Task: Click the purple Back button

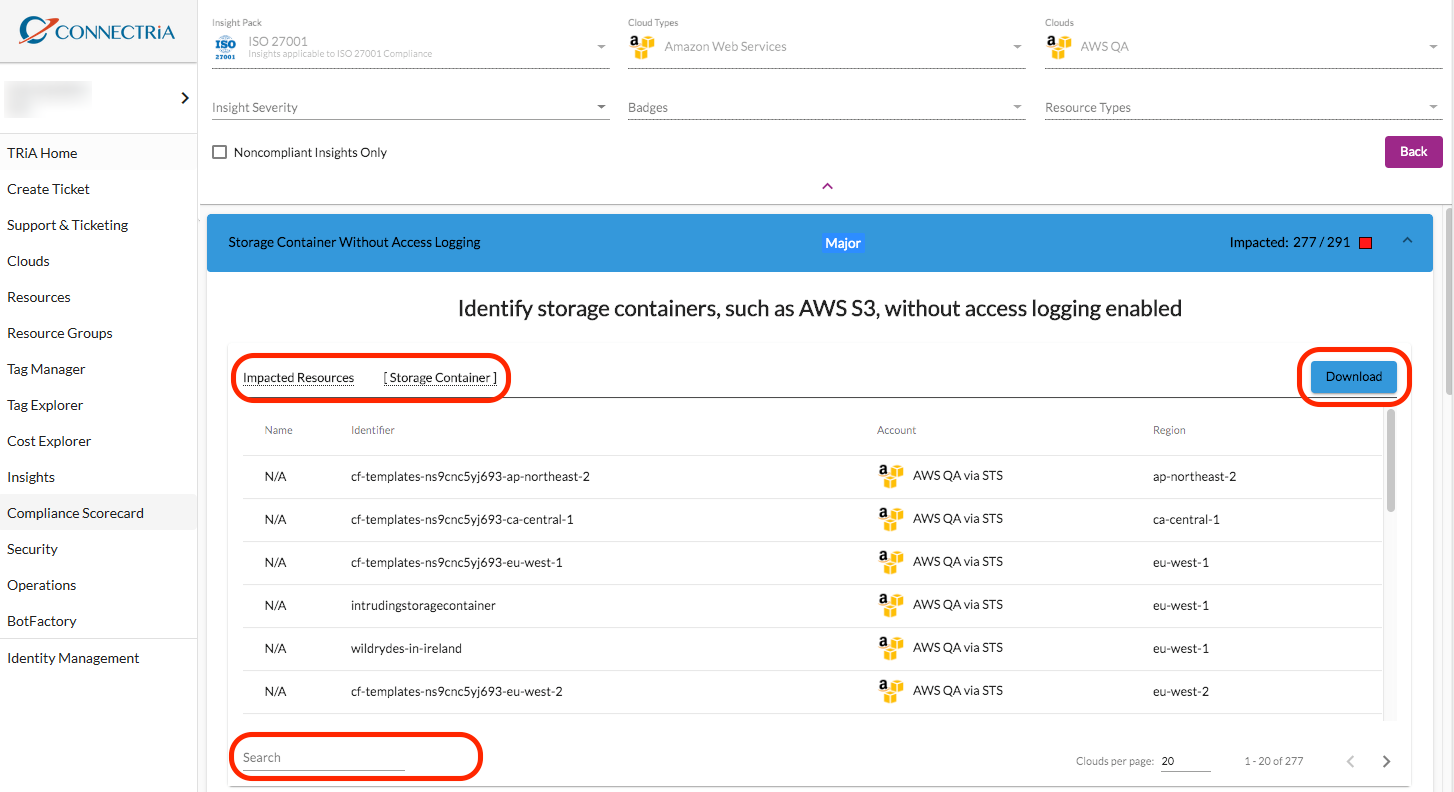Action: click(x=1413, y=152)
